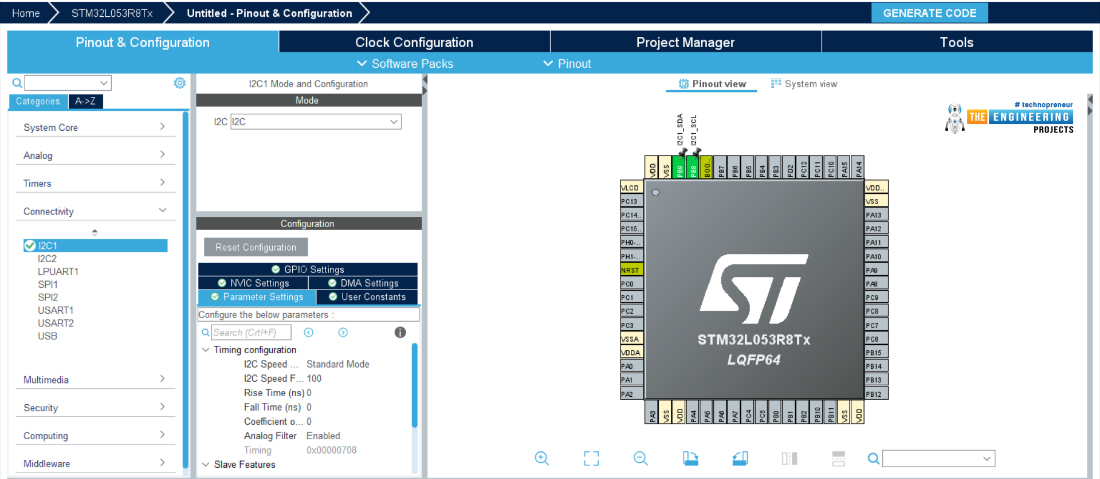Click the PA13 pin on the chip
The height and width of the screenshot is (479, 1100).
pyautogui.click(x=876, y=215)
